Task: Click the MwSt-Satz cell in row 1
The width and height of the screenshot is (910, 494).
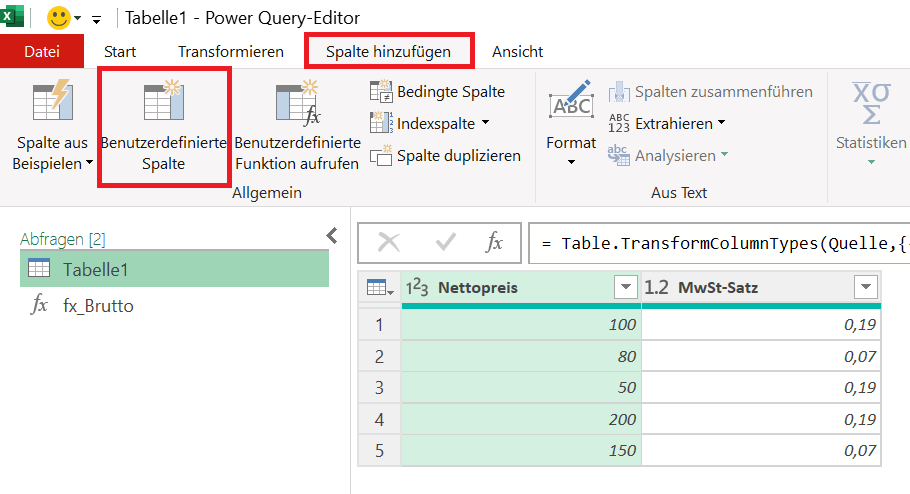Action: [x=761, y=324]
